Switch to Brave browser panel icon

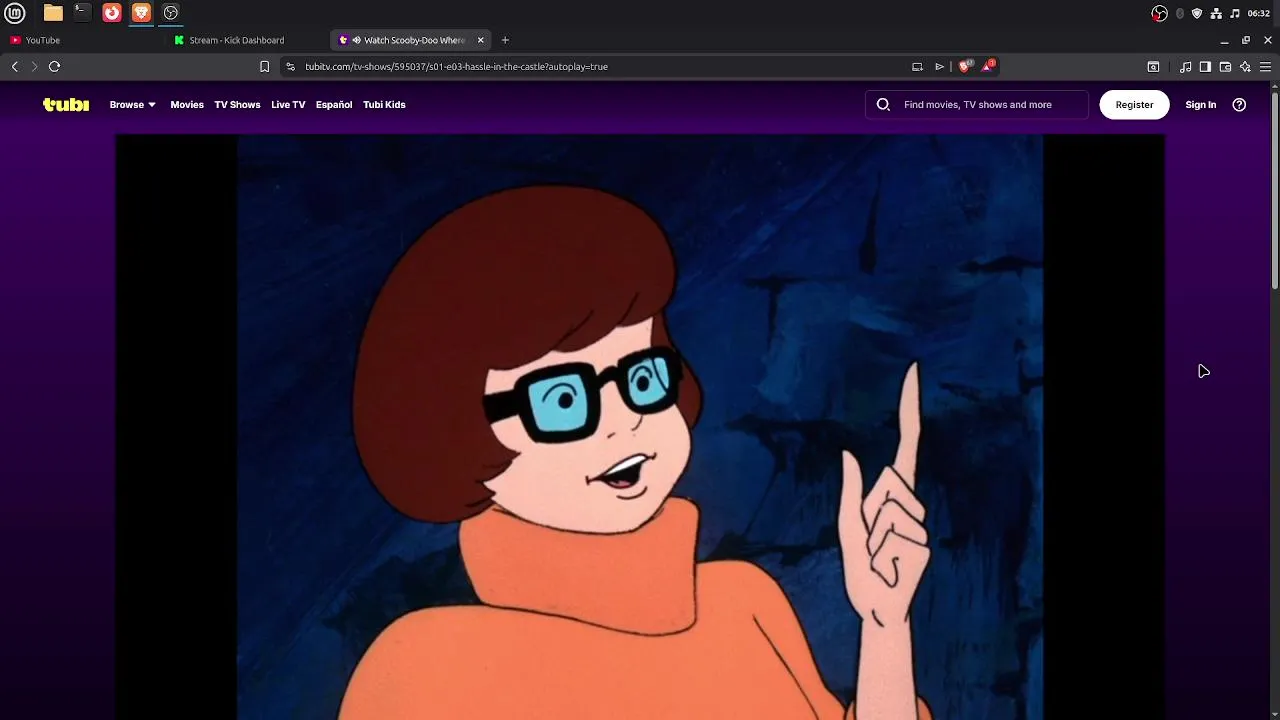pos(141,13)
